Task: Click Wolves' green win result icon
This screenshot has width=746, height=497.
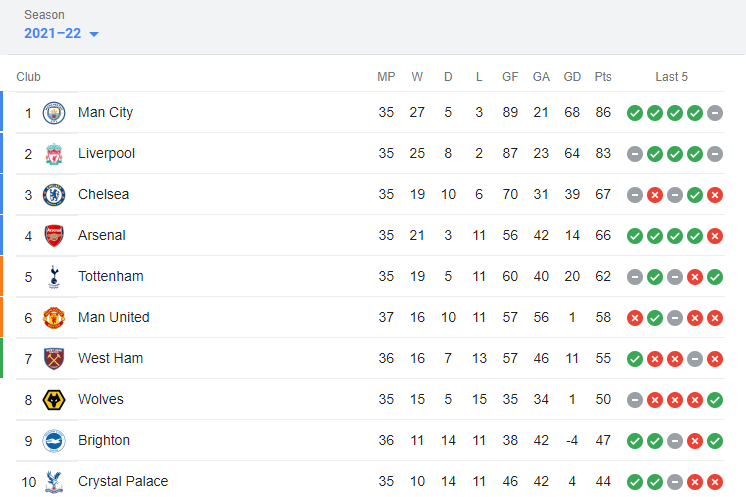Action: (x=715, y=400)
